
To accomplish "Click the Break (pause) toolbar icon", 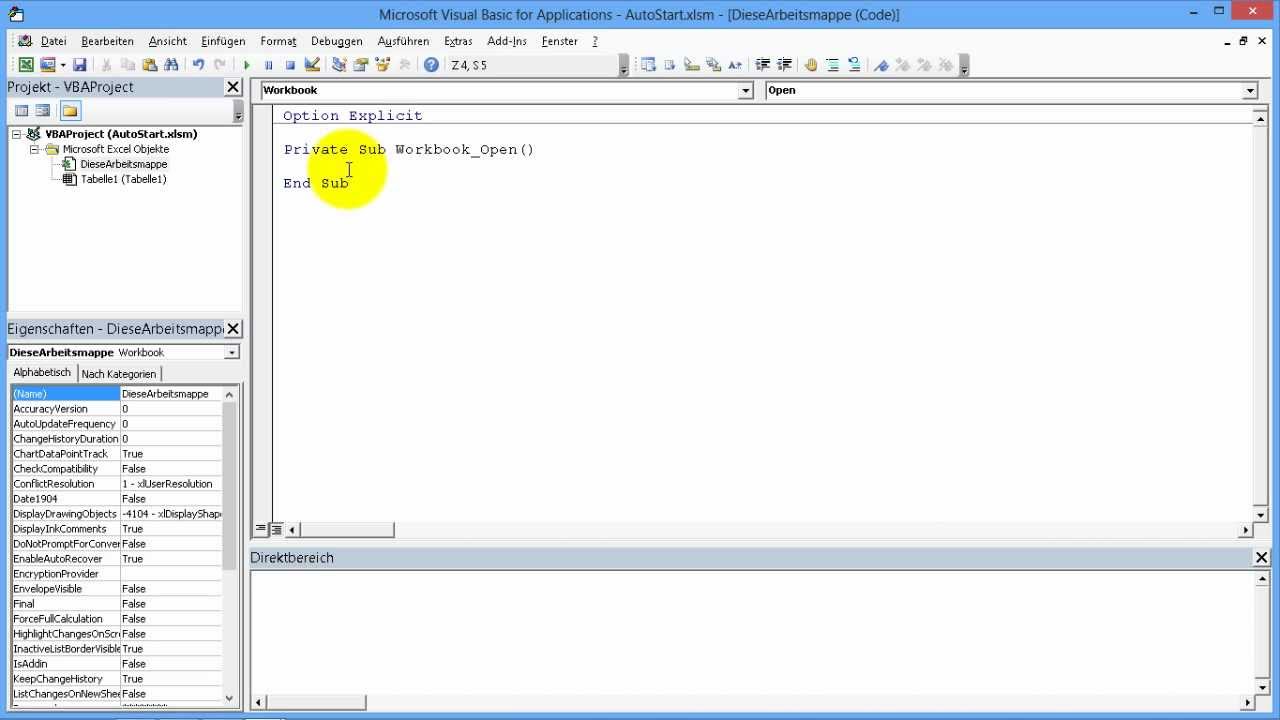I will click(x=268, y=65).
